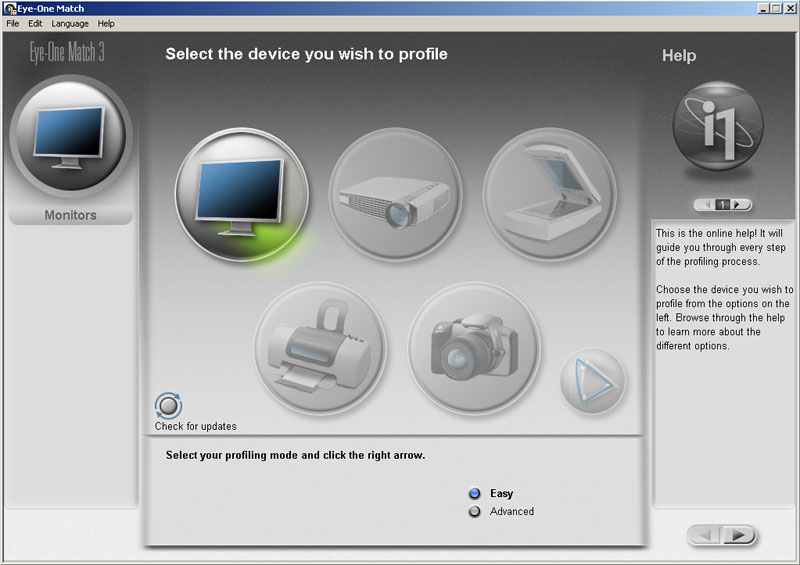
Task: Pick the printer device icon
Action: [320, 349]
